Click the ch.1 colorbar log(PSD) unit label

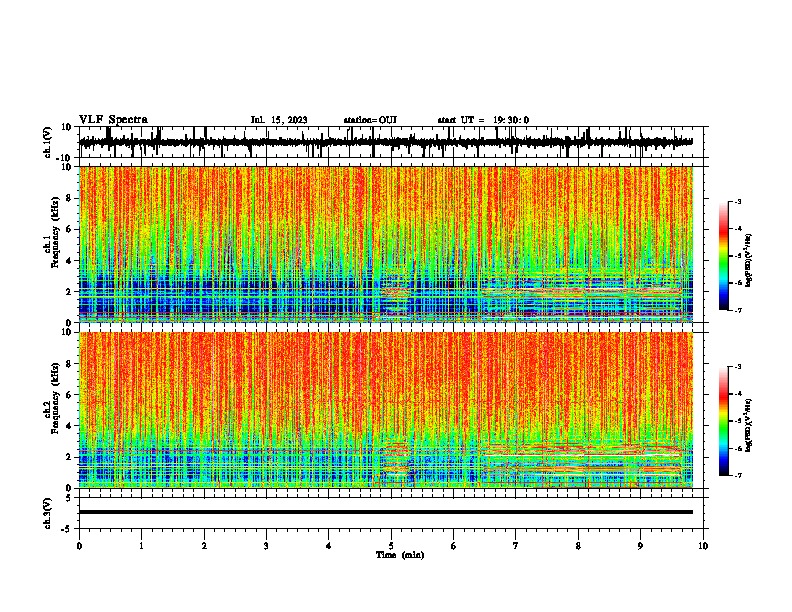[x=749, y=261]
